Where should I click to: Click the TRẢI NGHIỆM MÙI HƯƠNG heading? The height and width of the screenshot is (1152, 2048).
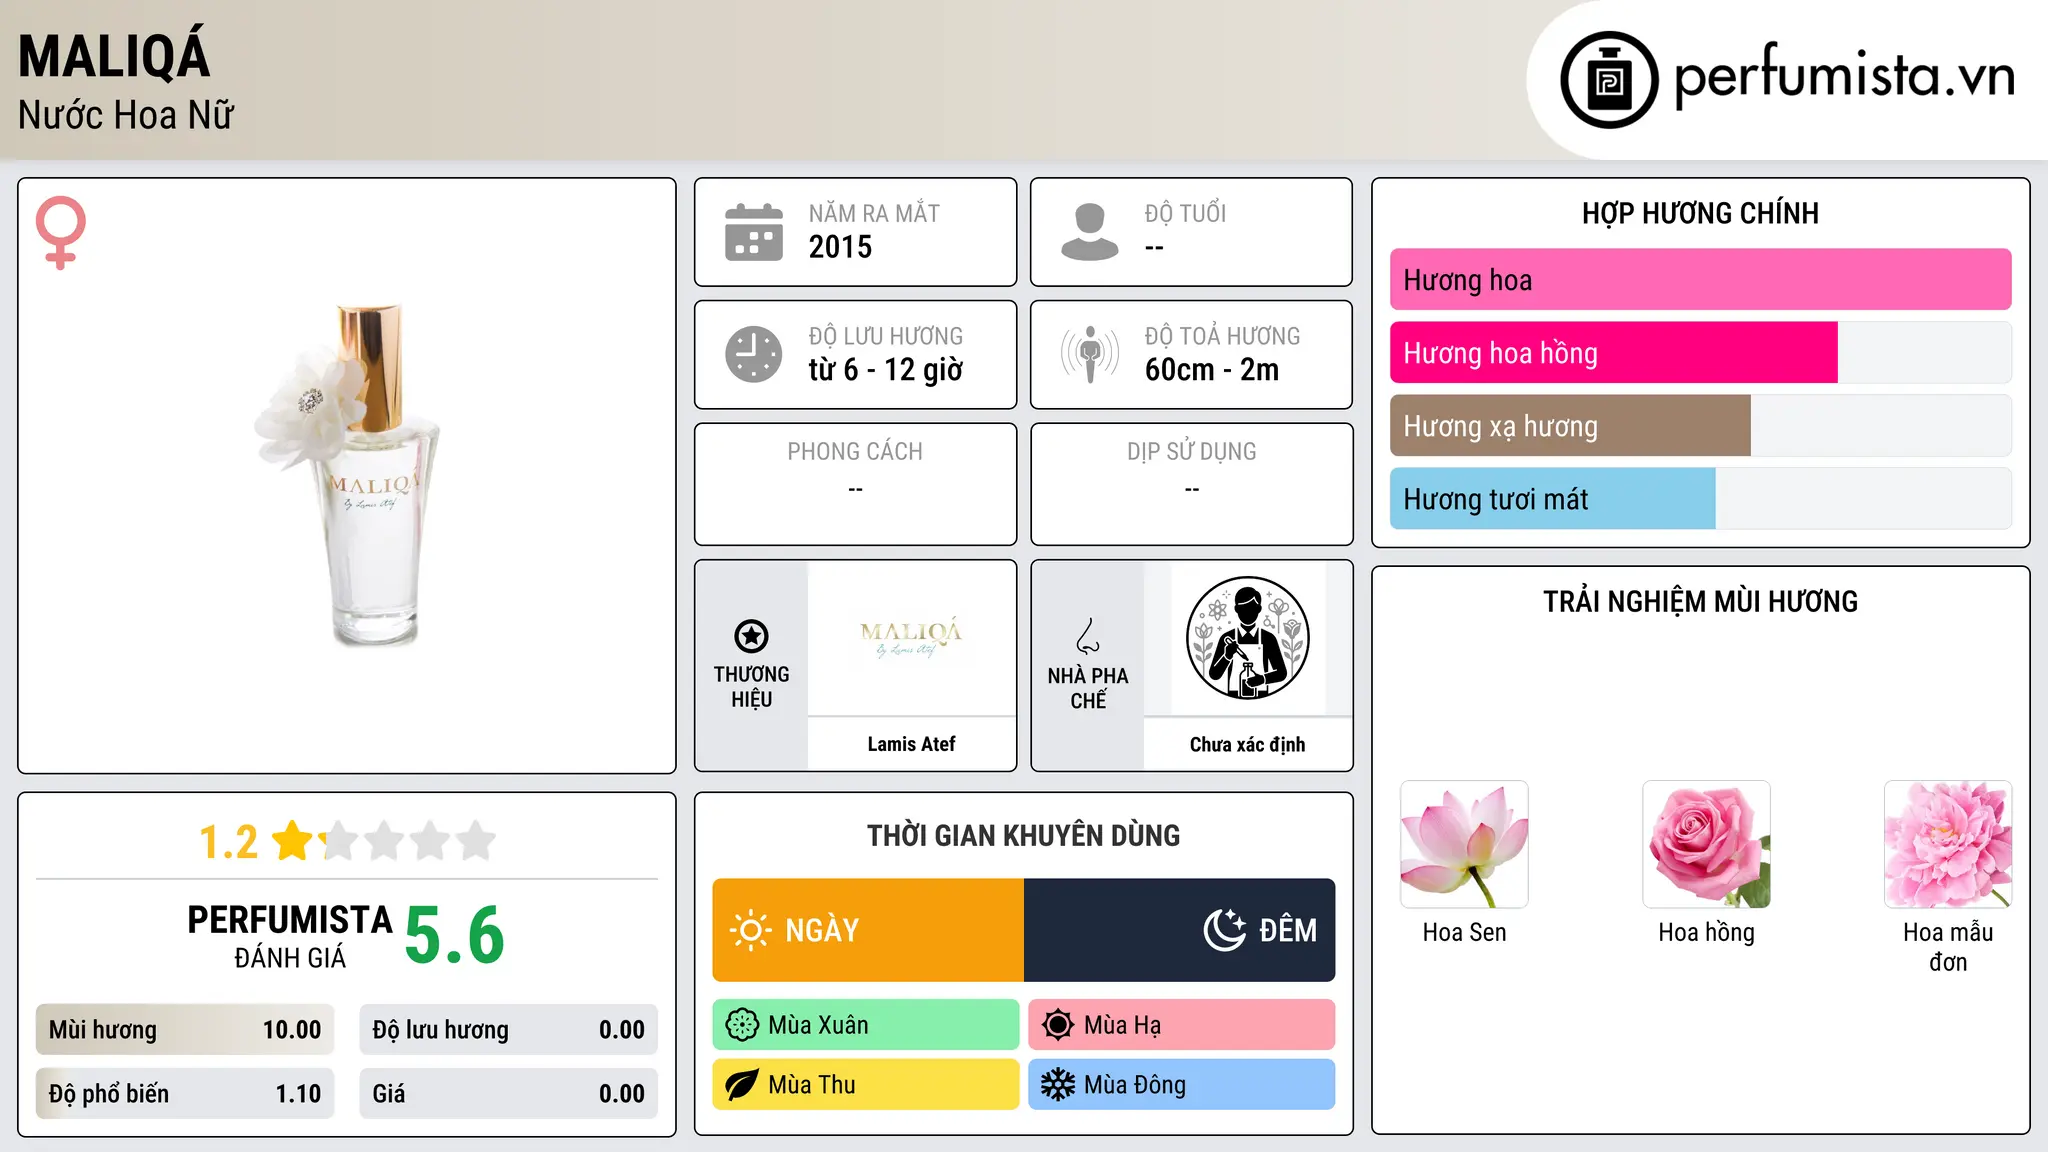tap(1700, 601)
